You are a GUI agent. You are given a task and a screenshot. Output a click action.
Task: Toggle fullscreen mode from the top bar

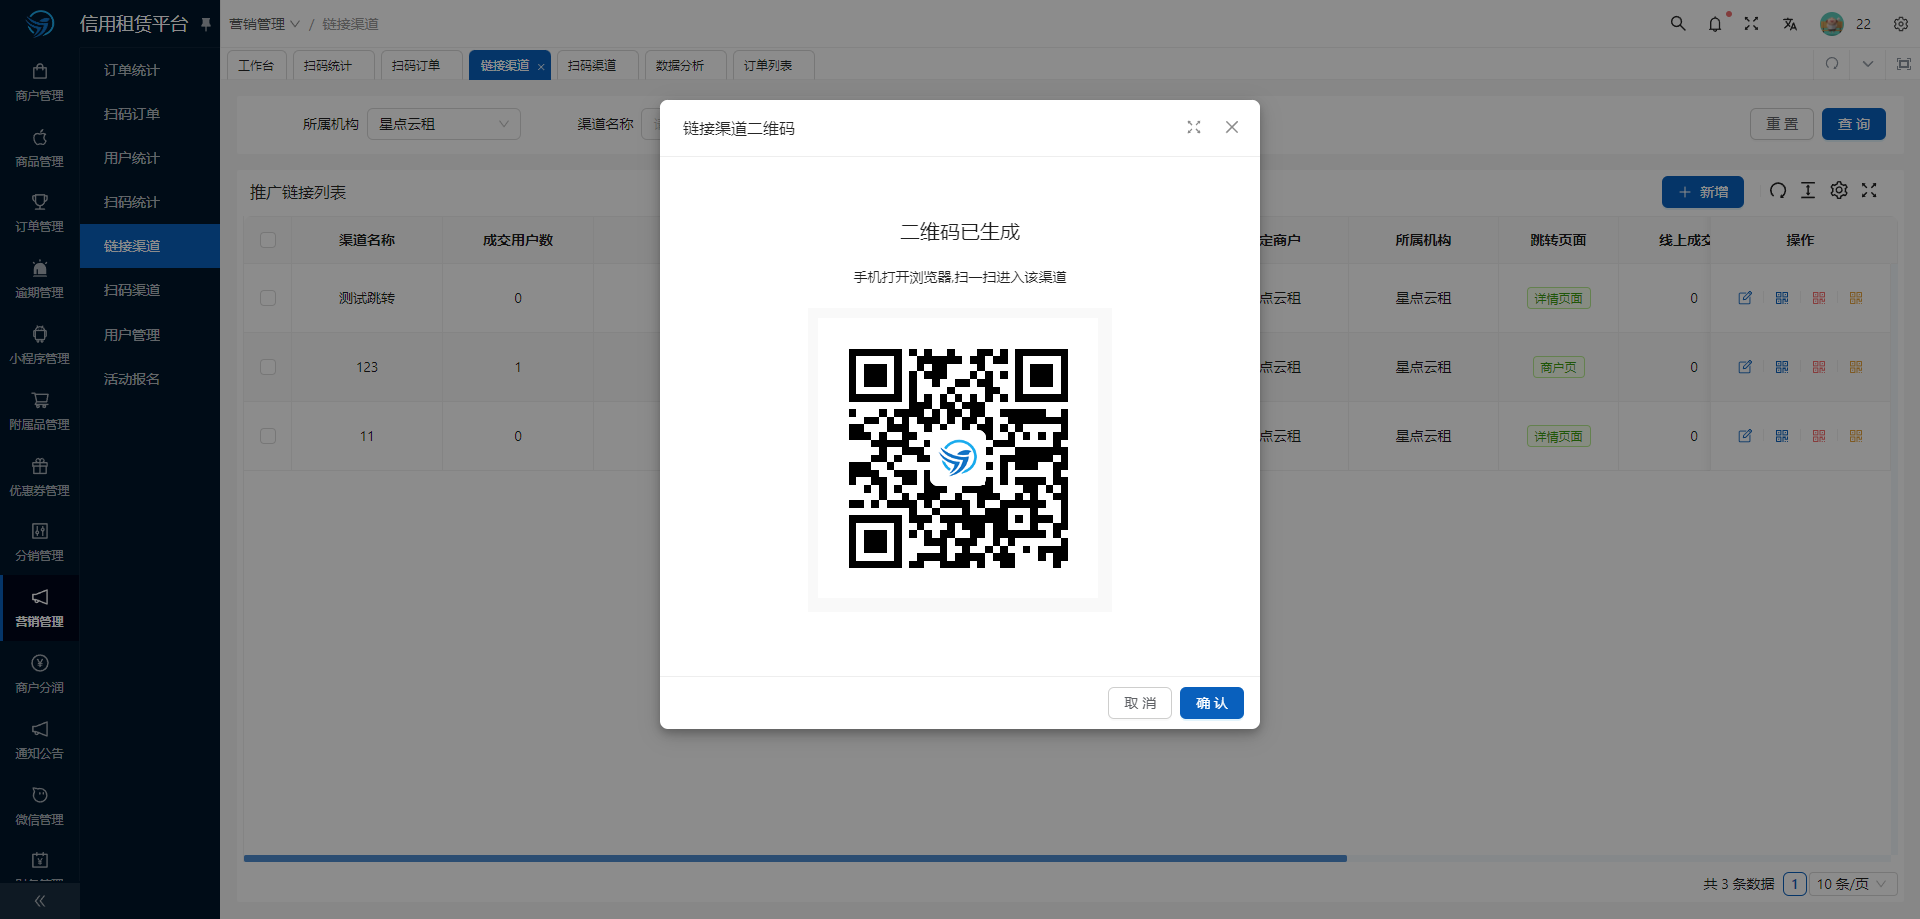coord(1752,23)
